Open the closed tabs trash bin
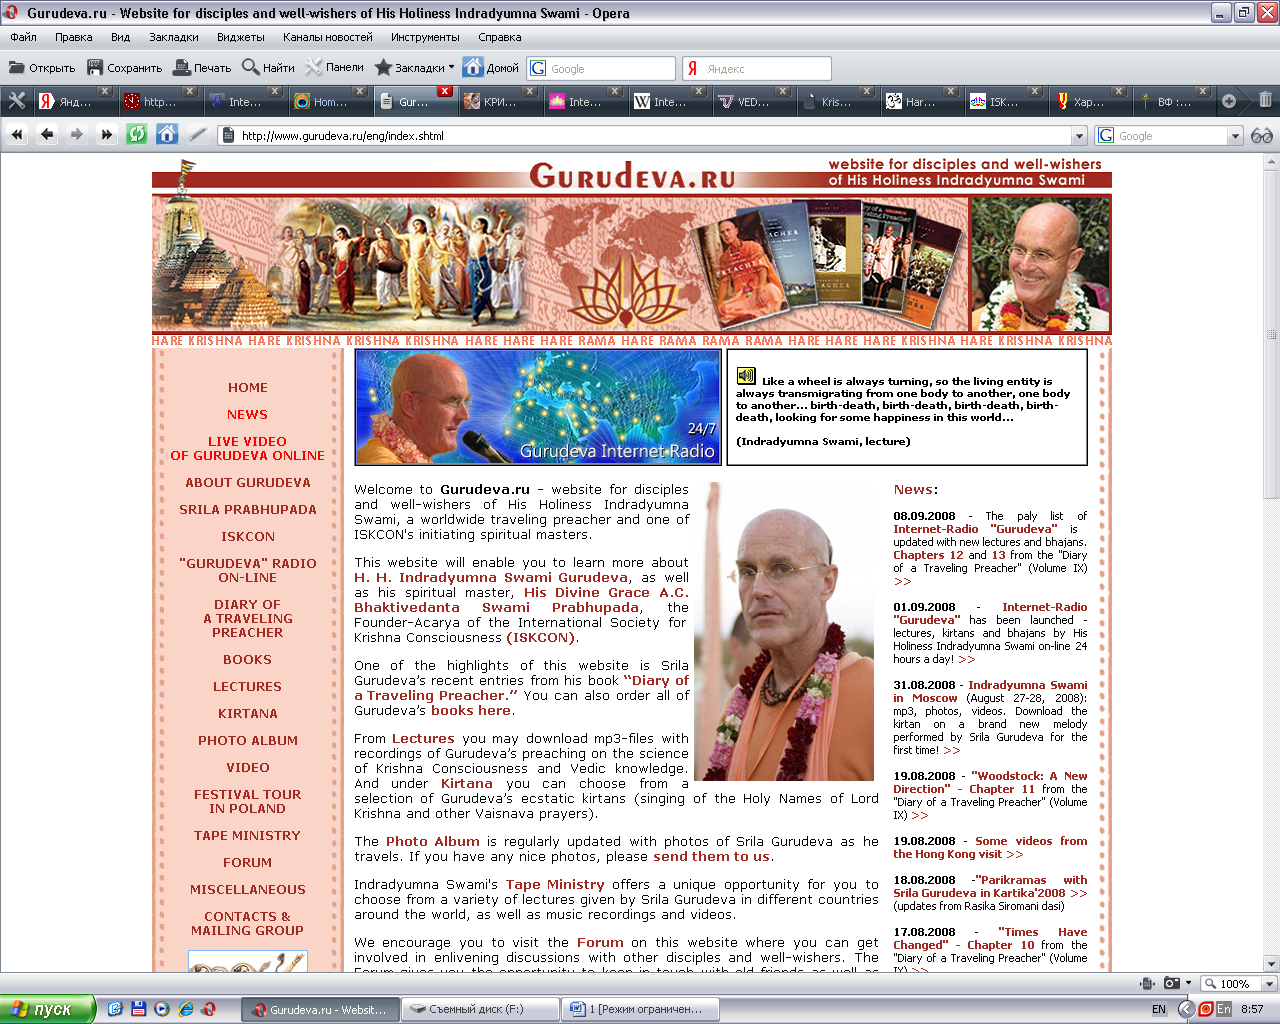 tap(1265, 100)
